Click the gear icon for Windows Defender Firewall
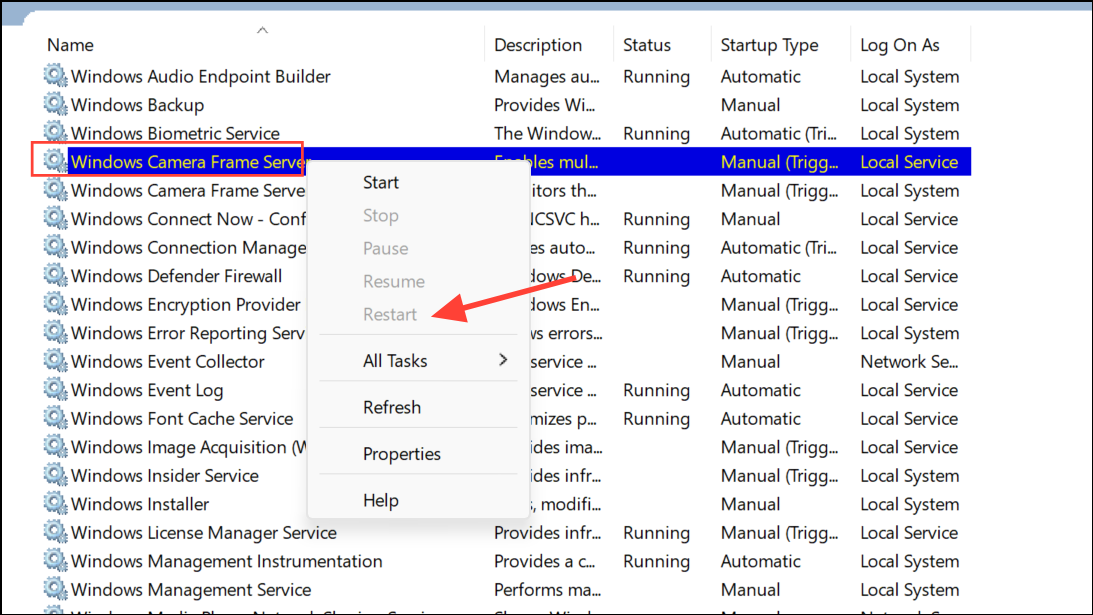The width and height of the screenshot is (1093, 615). (x=55, y=275)
